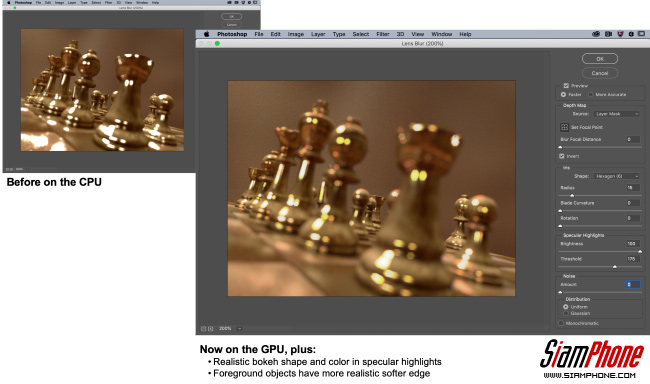Viewport: 650px width, 384px height.
Task: Open the Type menu in the large window
Action: (339, 34)
